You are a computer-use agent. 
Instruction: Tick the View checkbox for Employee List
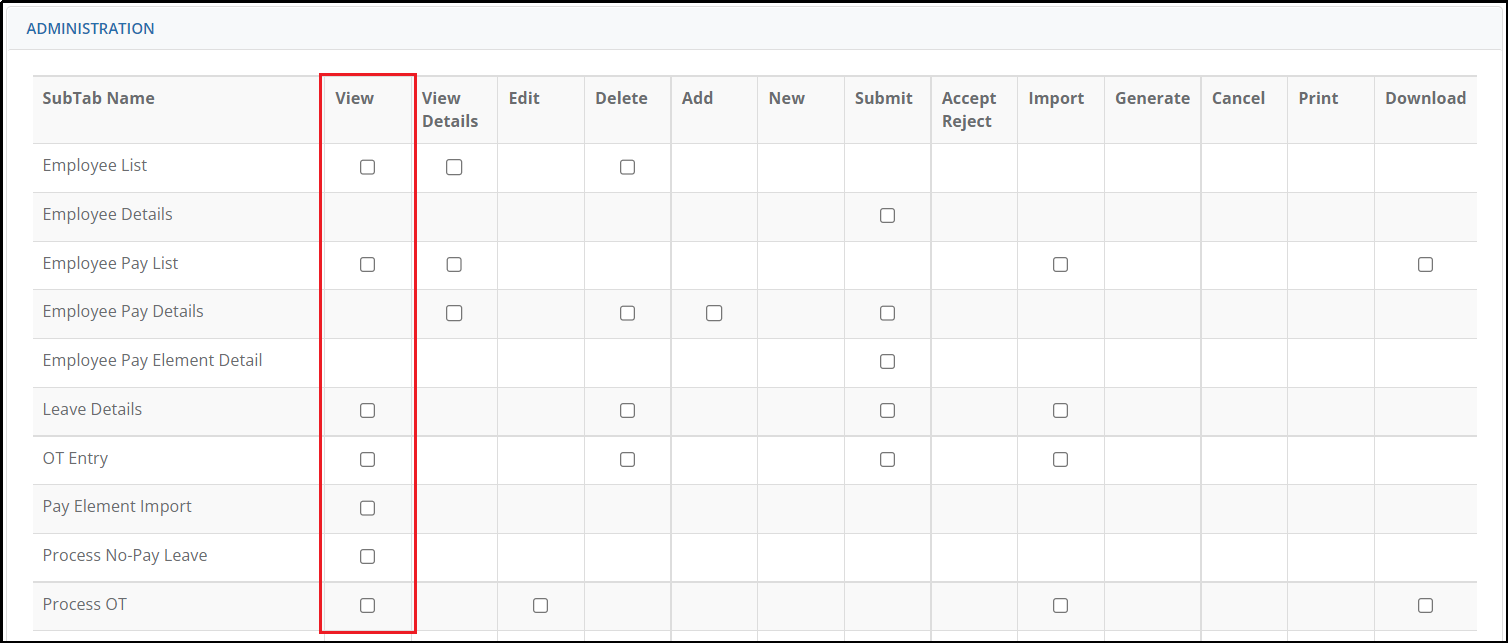coord(367,167)
